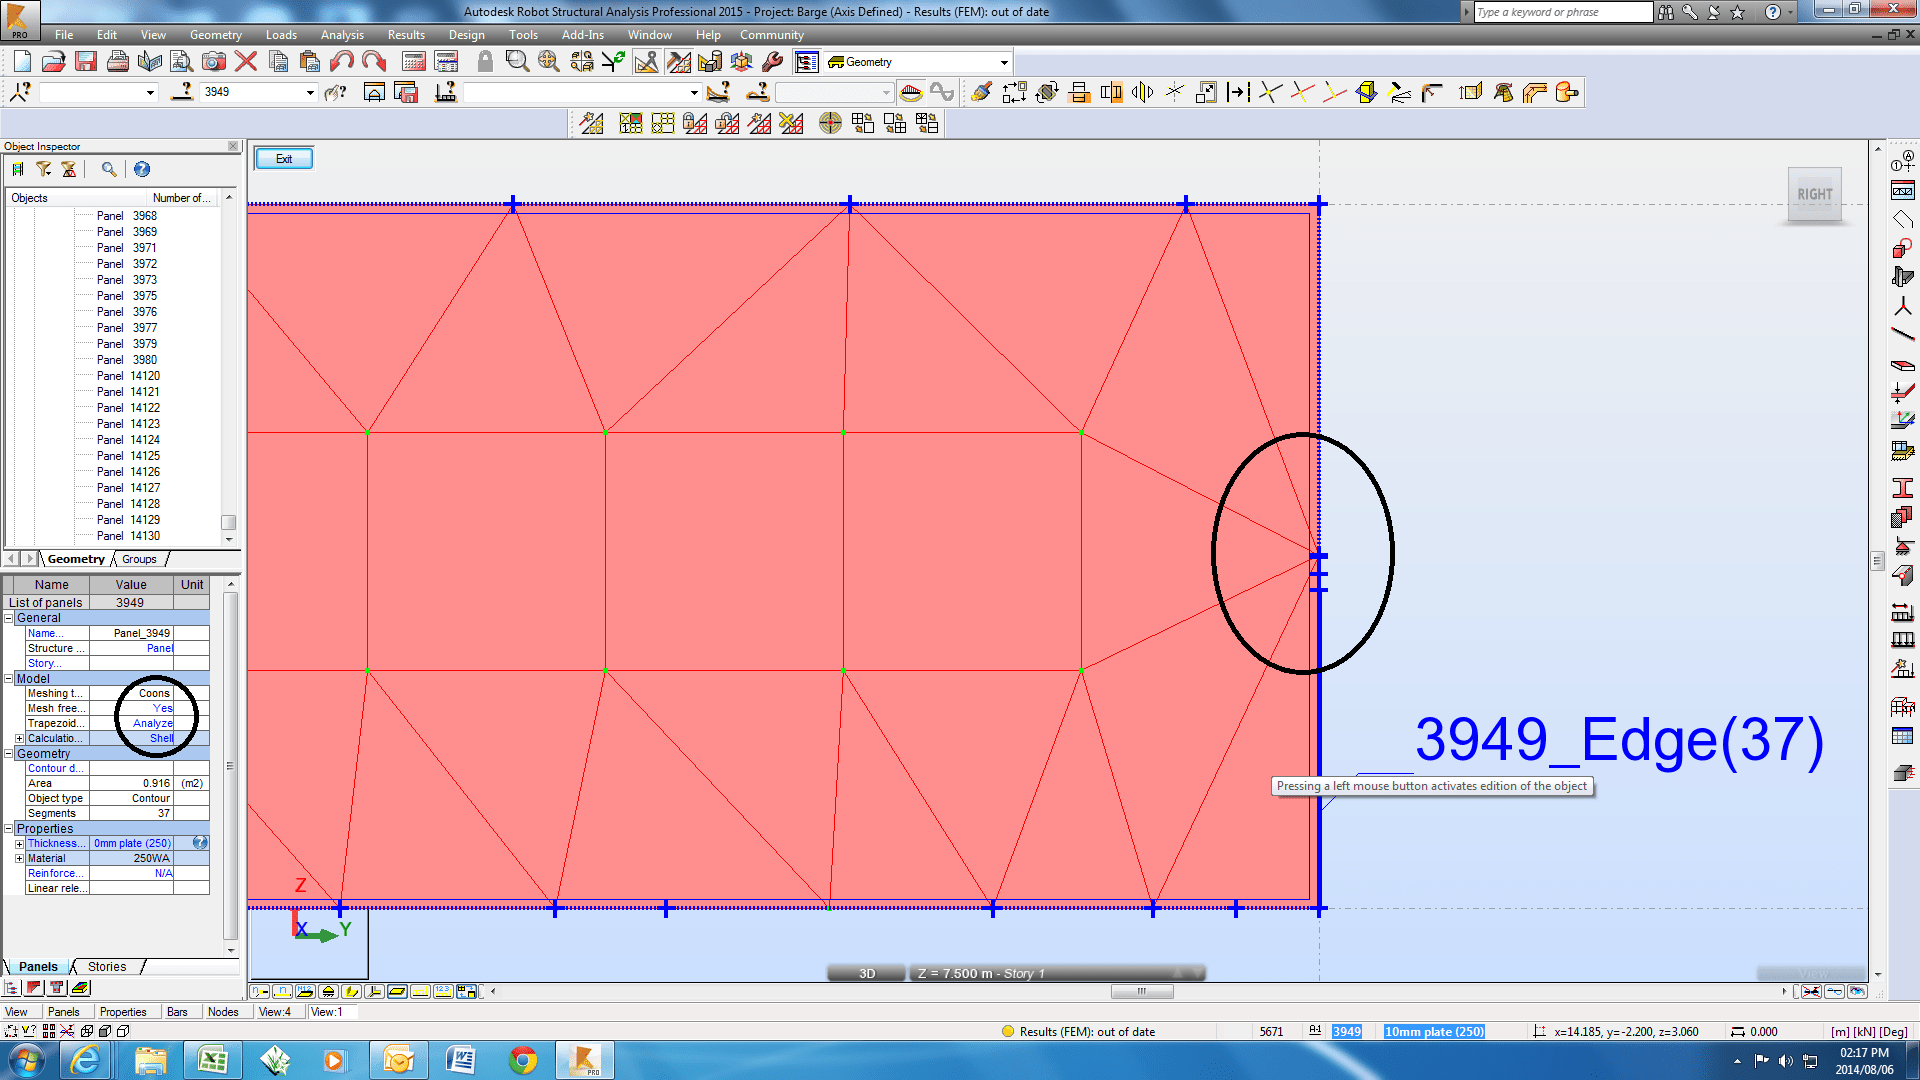Click the delete mesh icon with yellow X
The height and width of the screenshot is (1080, 1920).
[792, 123]
